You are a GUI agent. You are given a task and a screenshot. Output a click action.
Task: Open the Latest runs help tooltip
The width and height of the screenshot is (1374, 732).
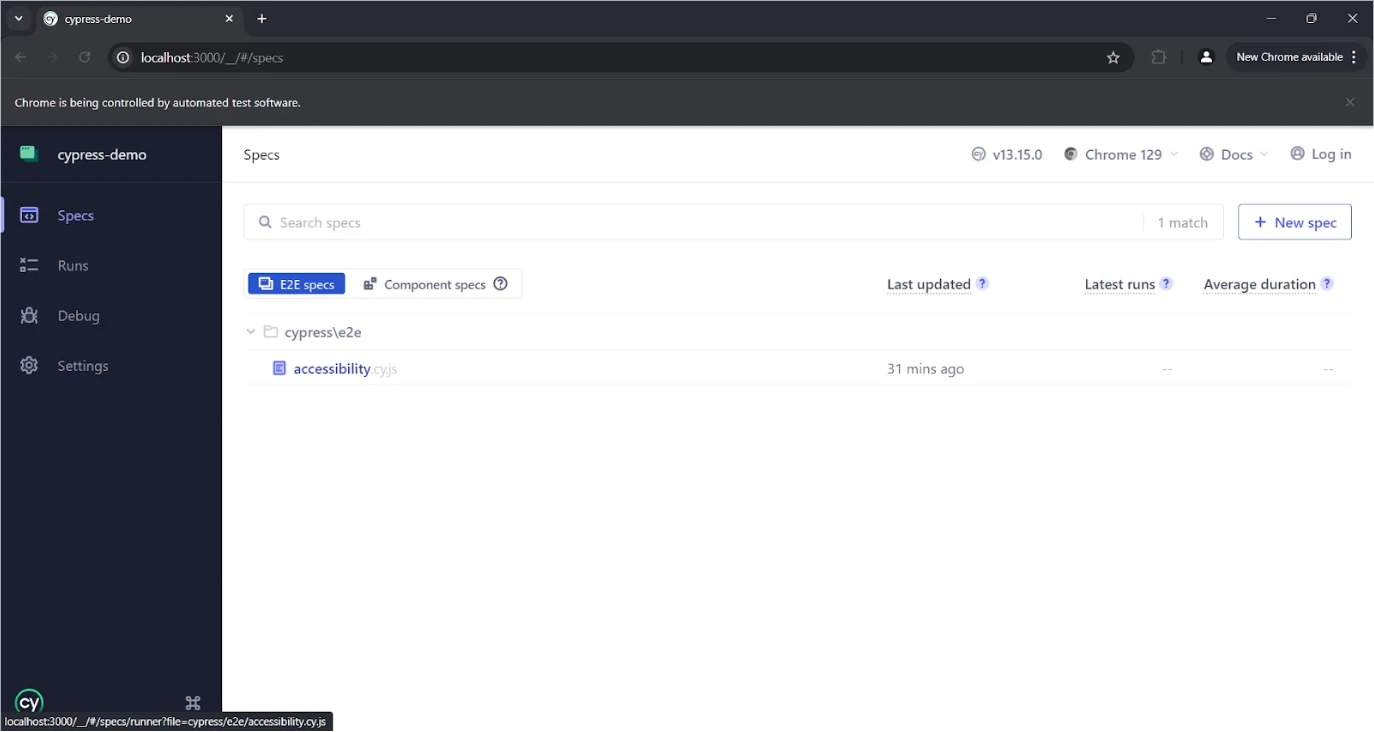1166,284
